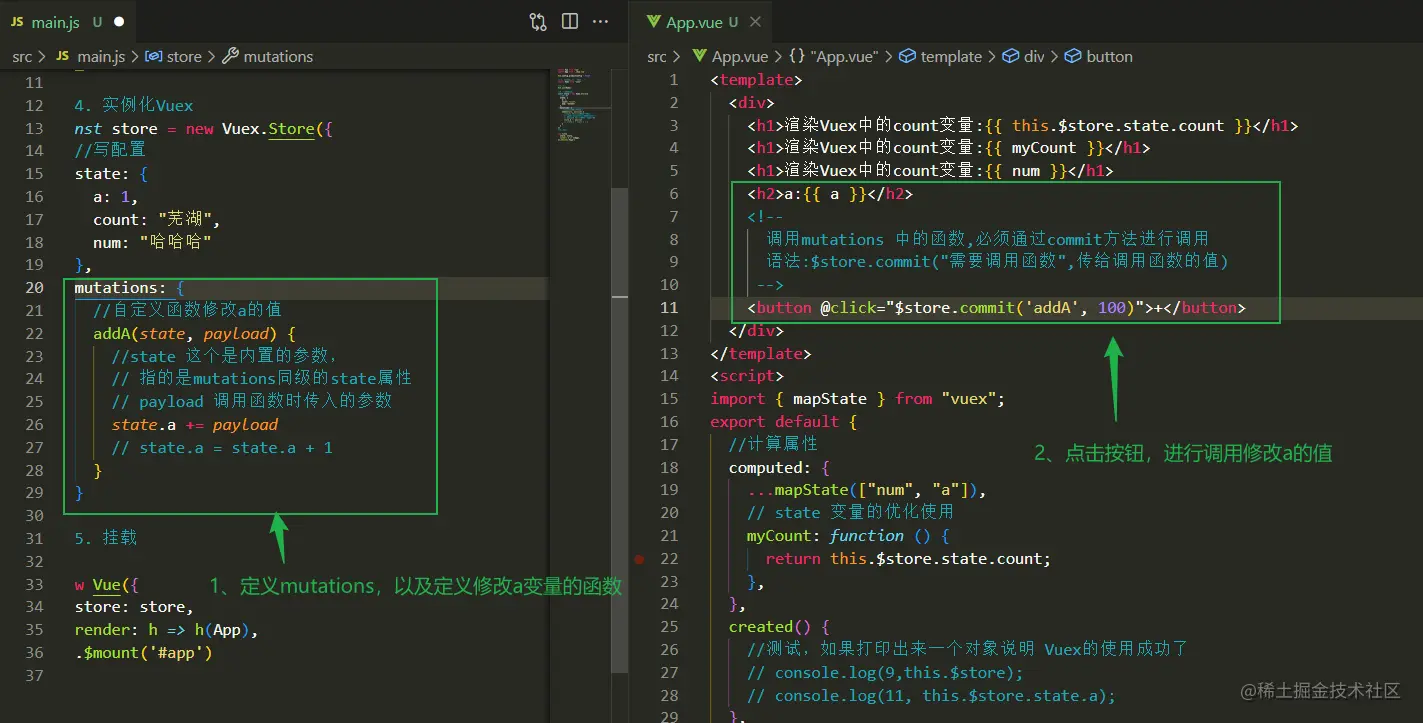Click line number 11 in App.vue
The width and height of the screenshot is (1423, 723).
669,307
